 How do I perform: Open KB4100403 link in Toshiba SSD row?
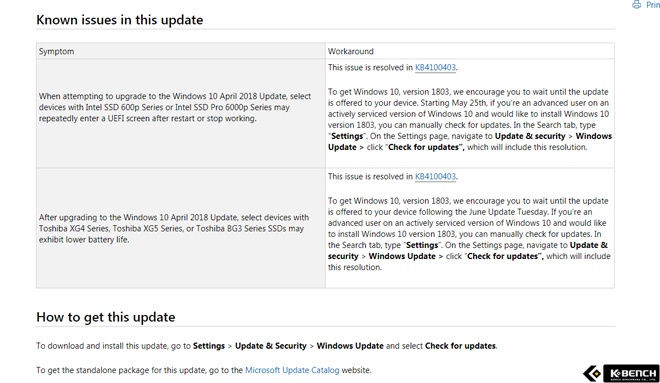[435, 176]
